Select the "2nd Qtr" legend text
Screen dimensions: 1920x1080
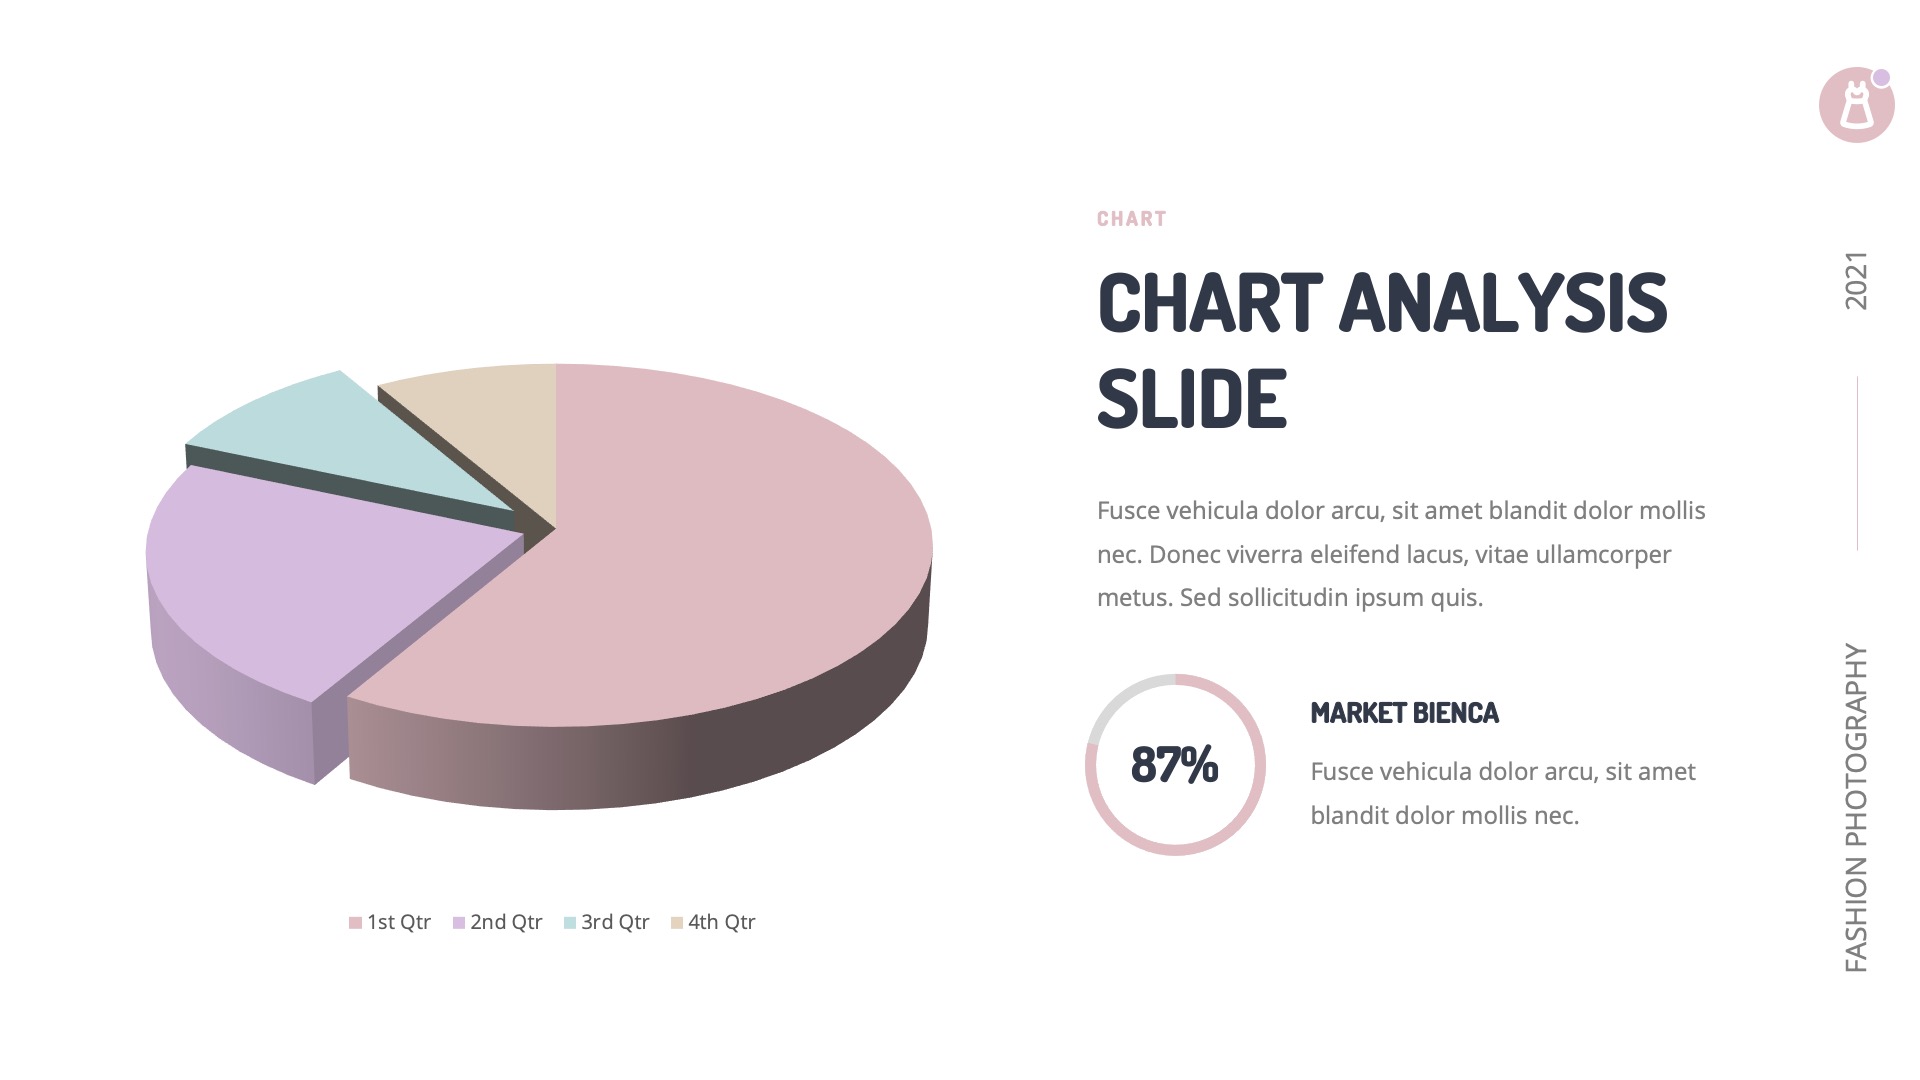[x=506, y=922]
